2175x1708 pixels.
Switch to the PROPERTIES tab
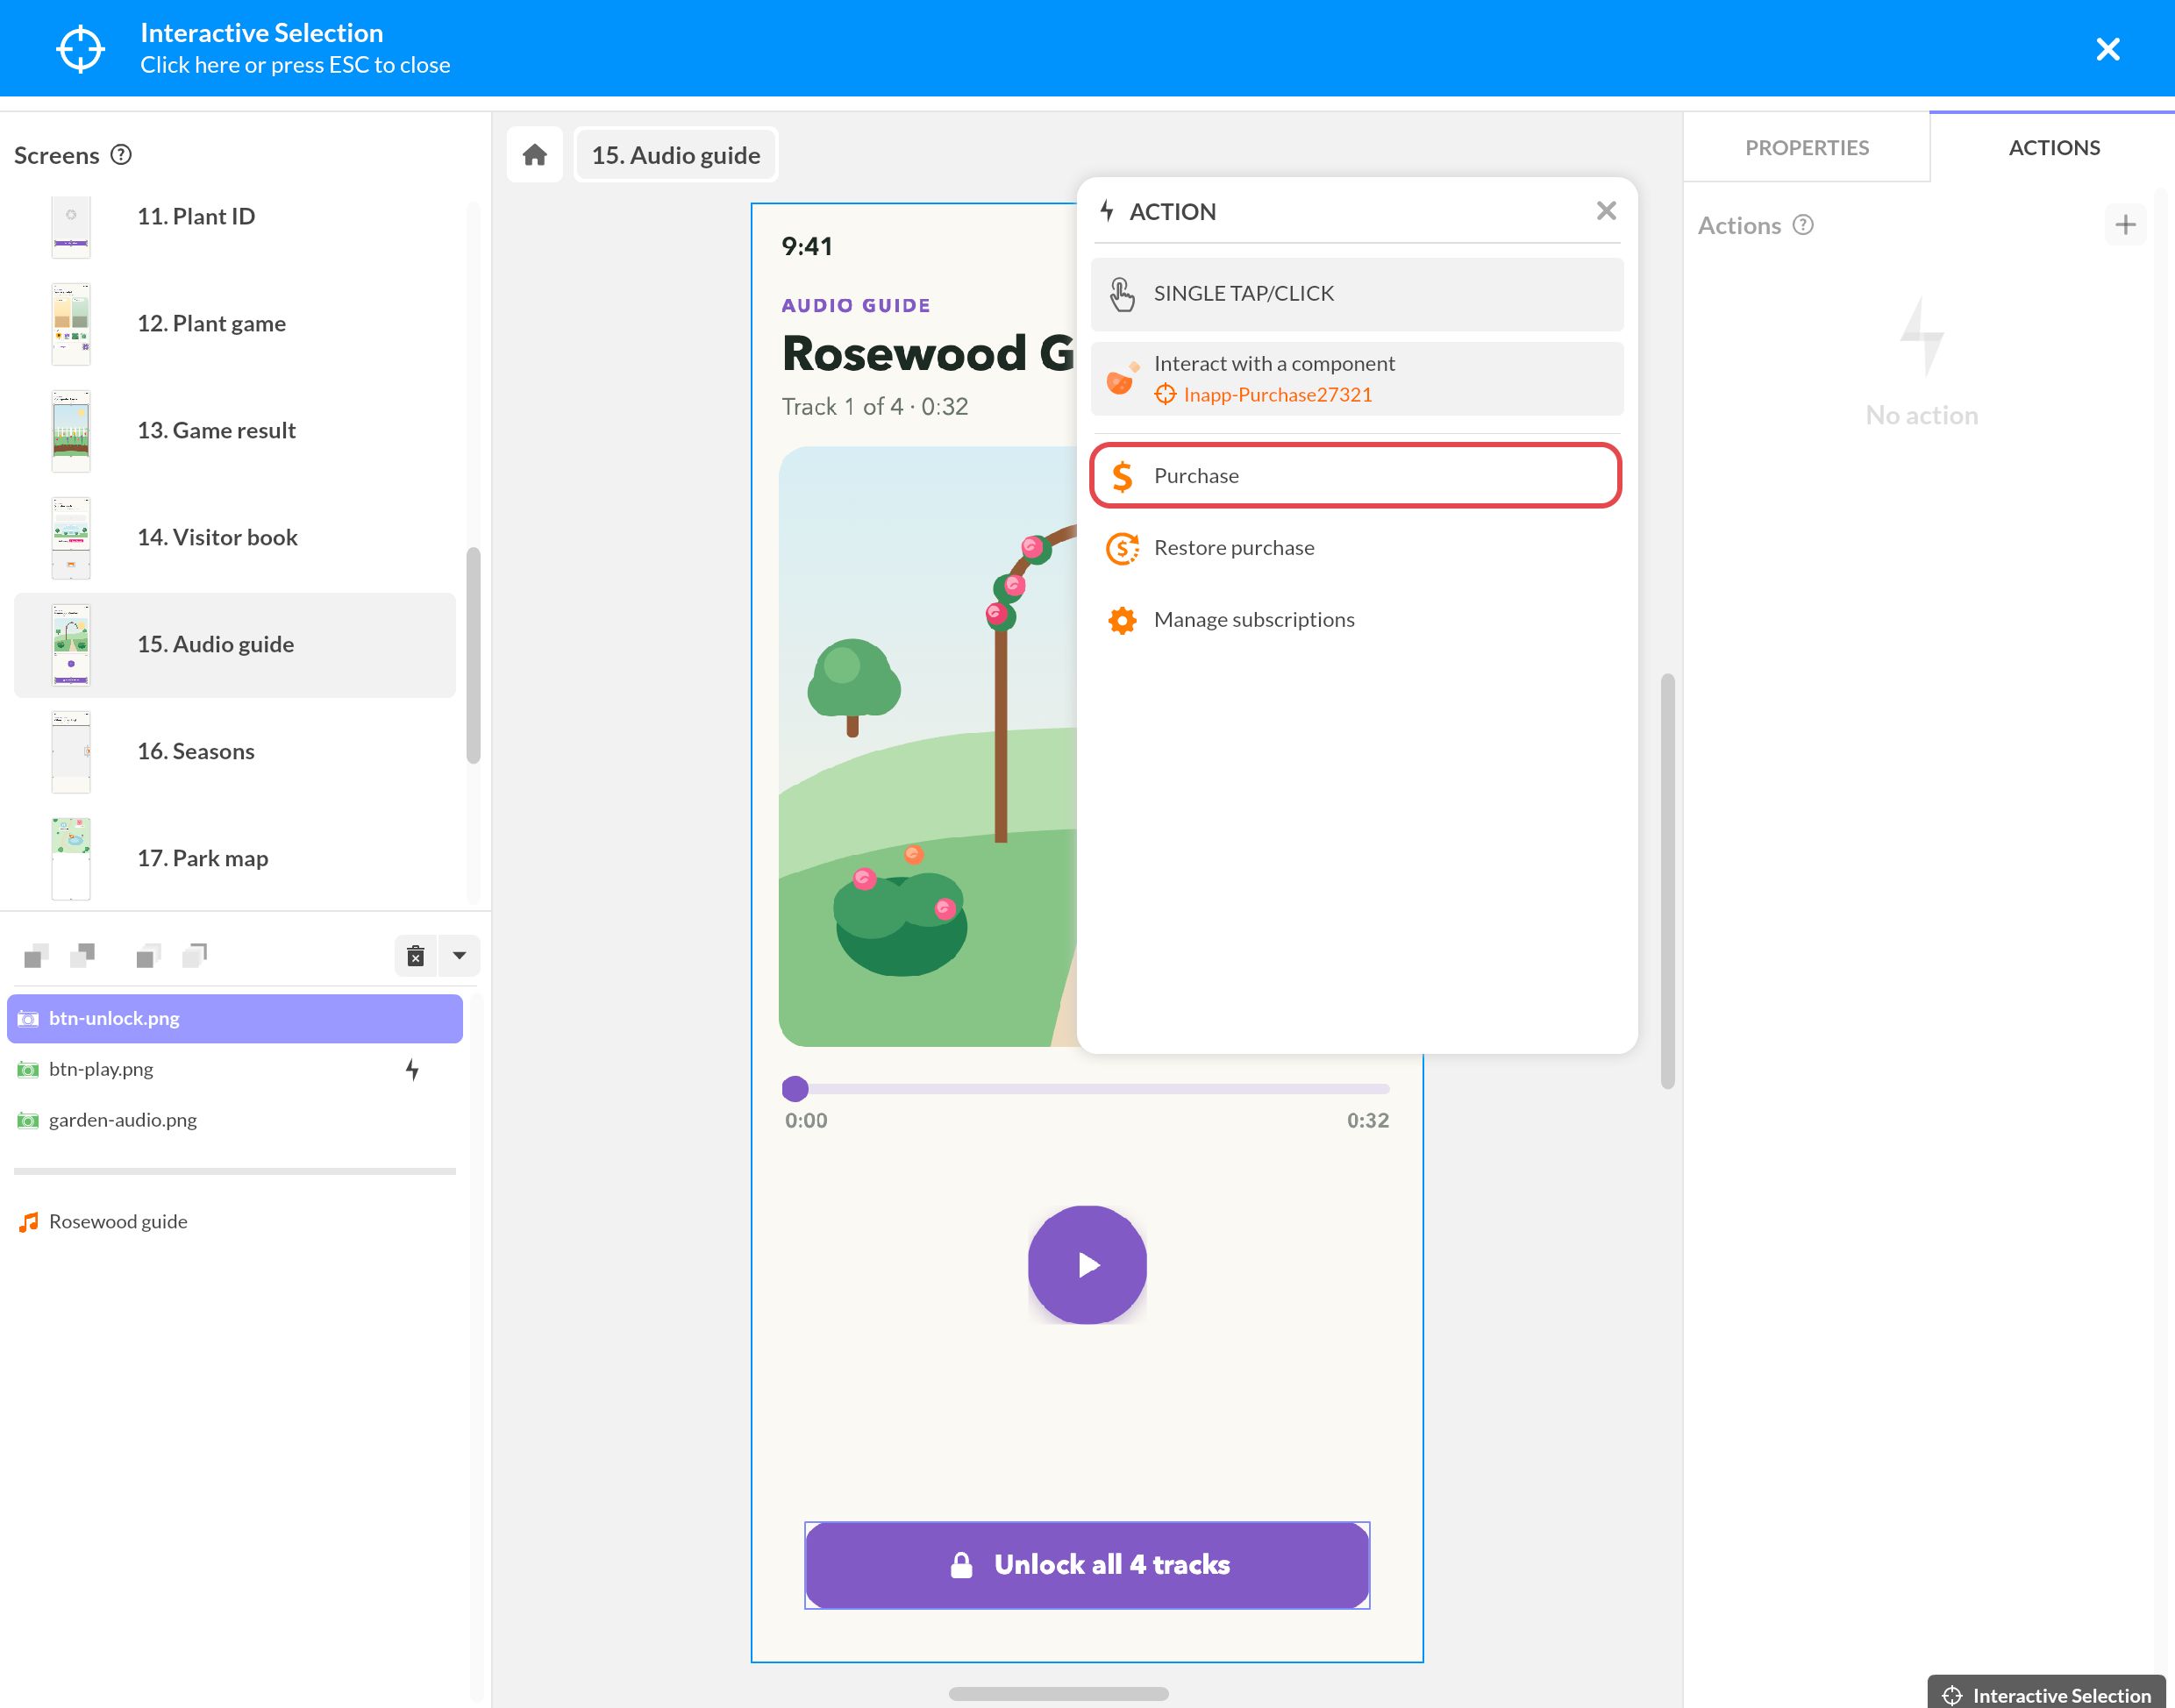pyautogui.click(x=1806, y=148)
